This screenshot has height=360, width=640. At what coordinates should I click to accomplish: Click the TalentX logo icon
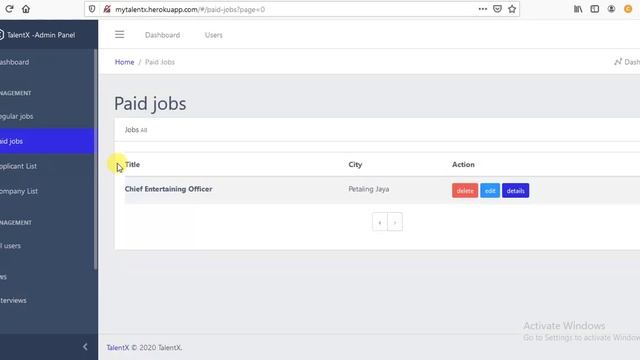pyautogui.click(x=1, y=35)
